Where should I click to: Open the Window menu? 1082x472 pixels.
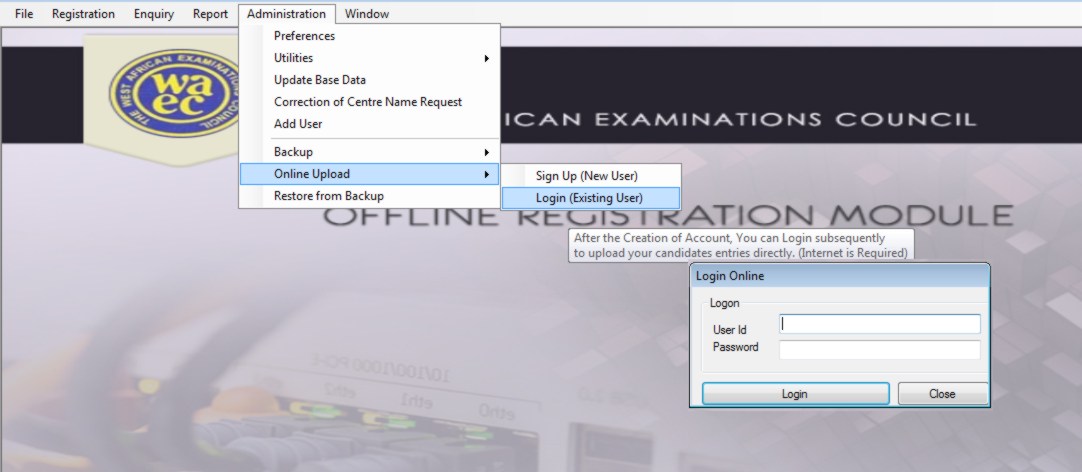366,14
